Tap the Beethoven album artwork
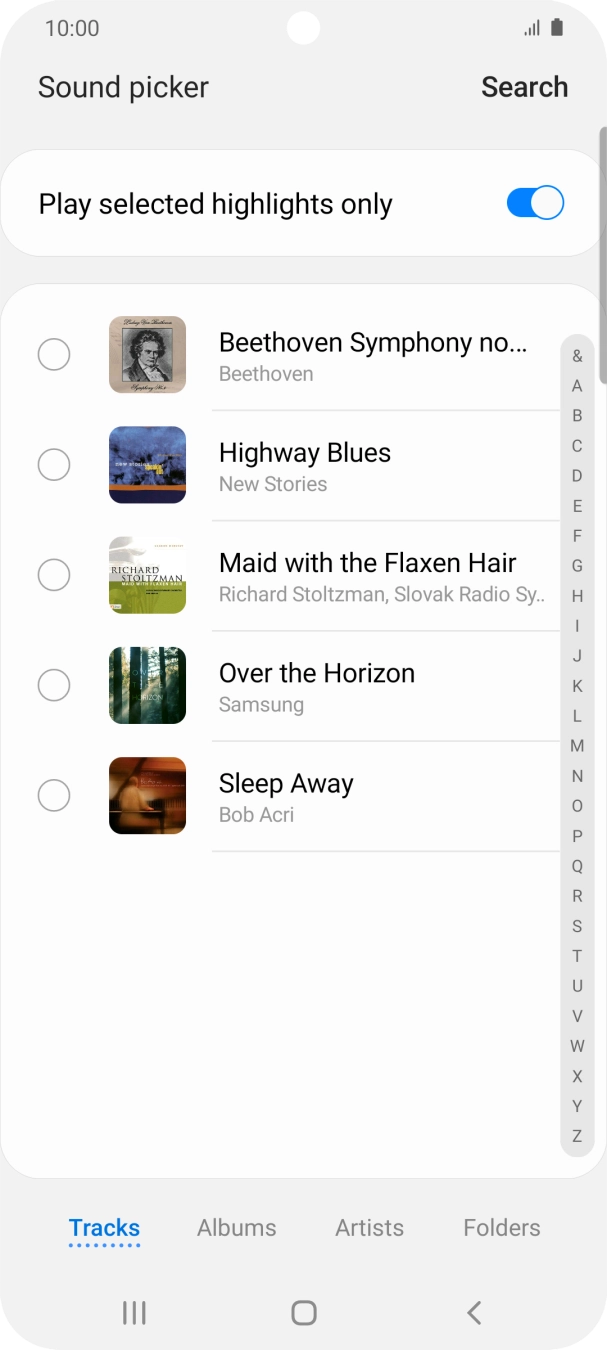This screenshot has height=1350, width=607. [x=147, y=354]
